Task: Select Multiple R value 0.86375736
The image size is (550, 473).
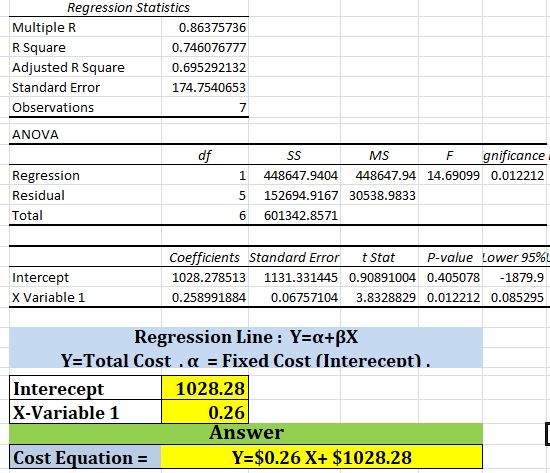Action: click(x=205, y=27)
